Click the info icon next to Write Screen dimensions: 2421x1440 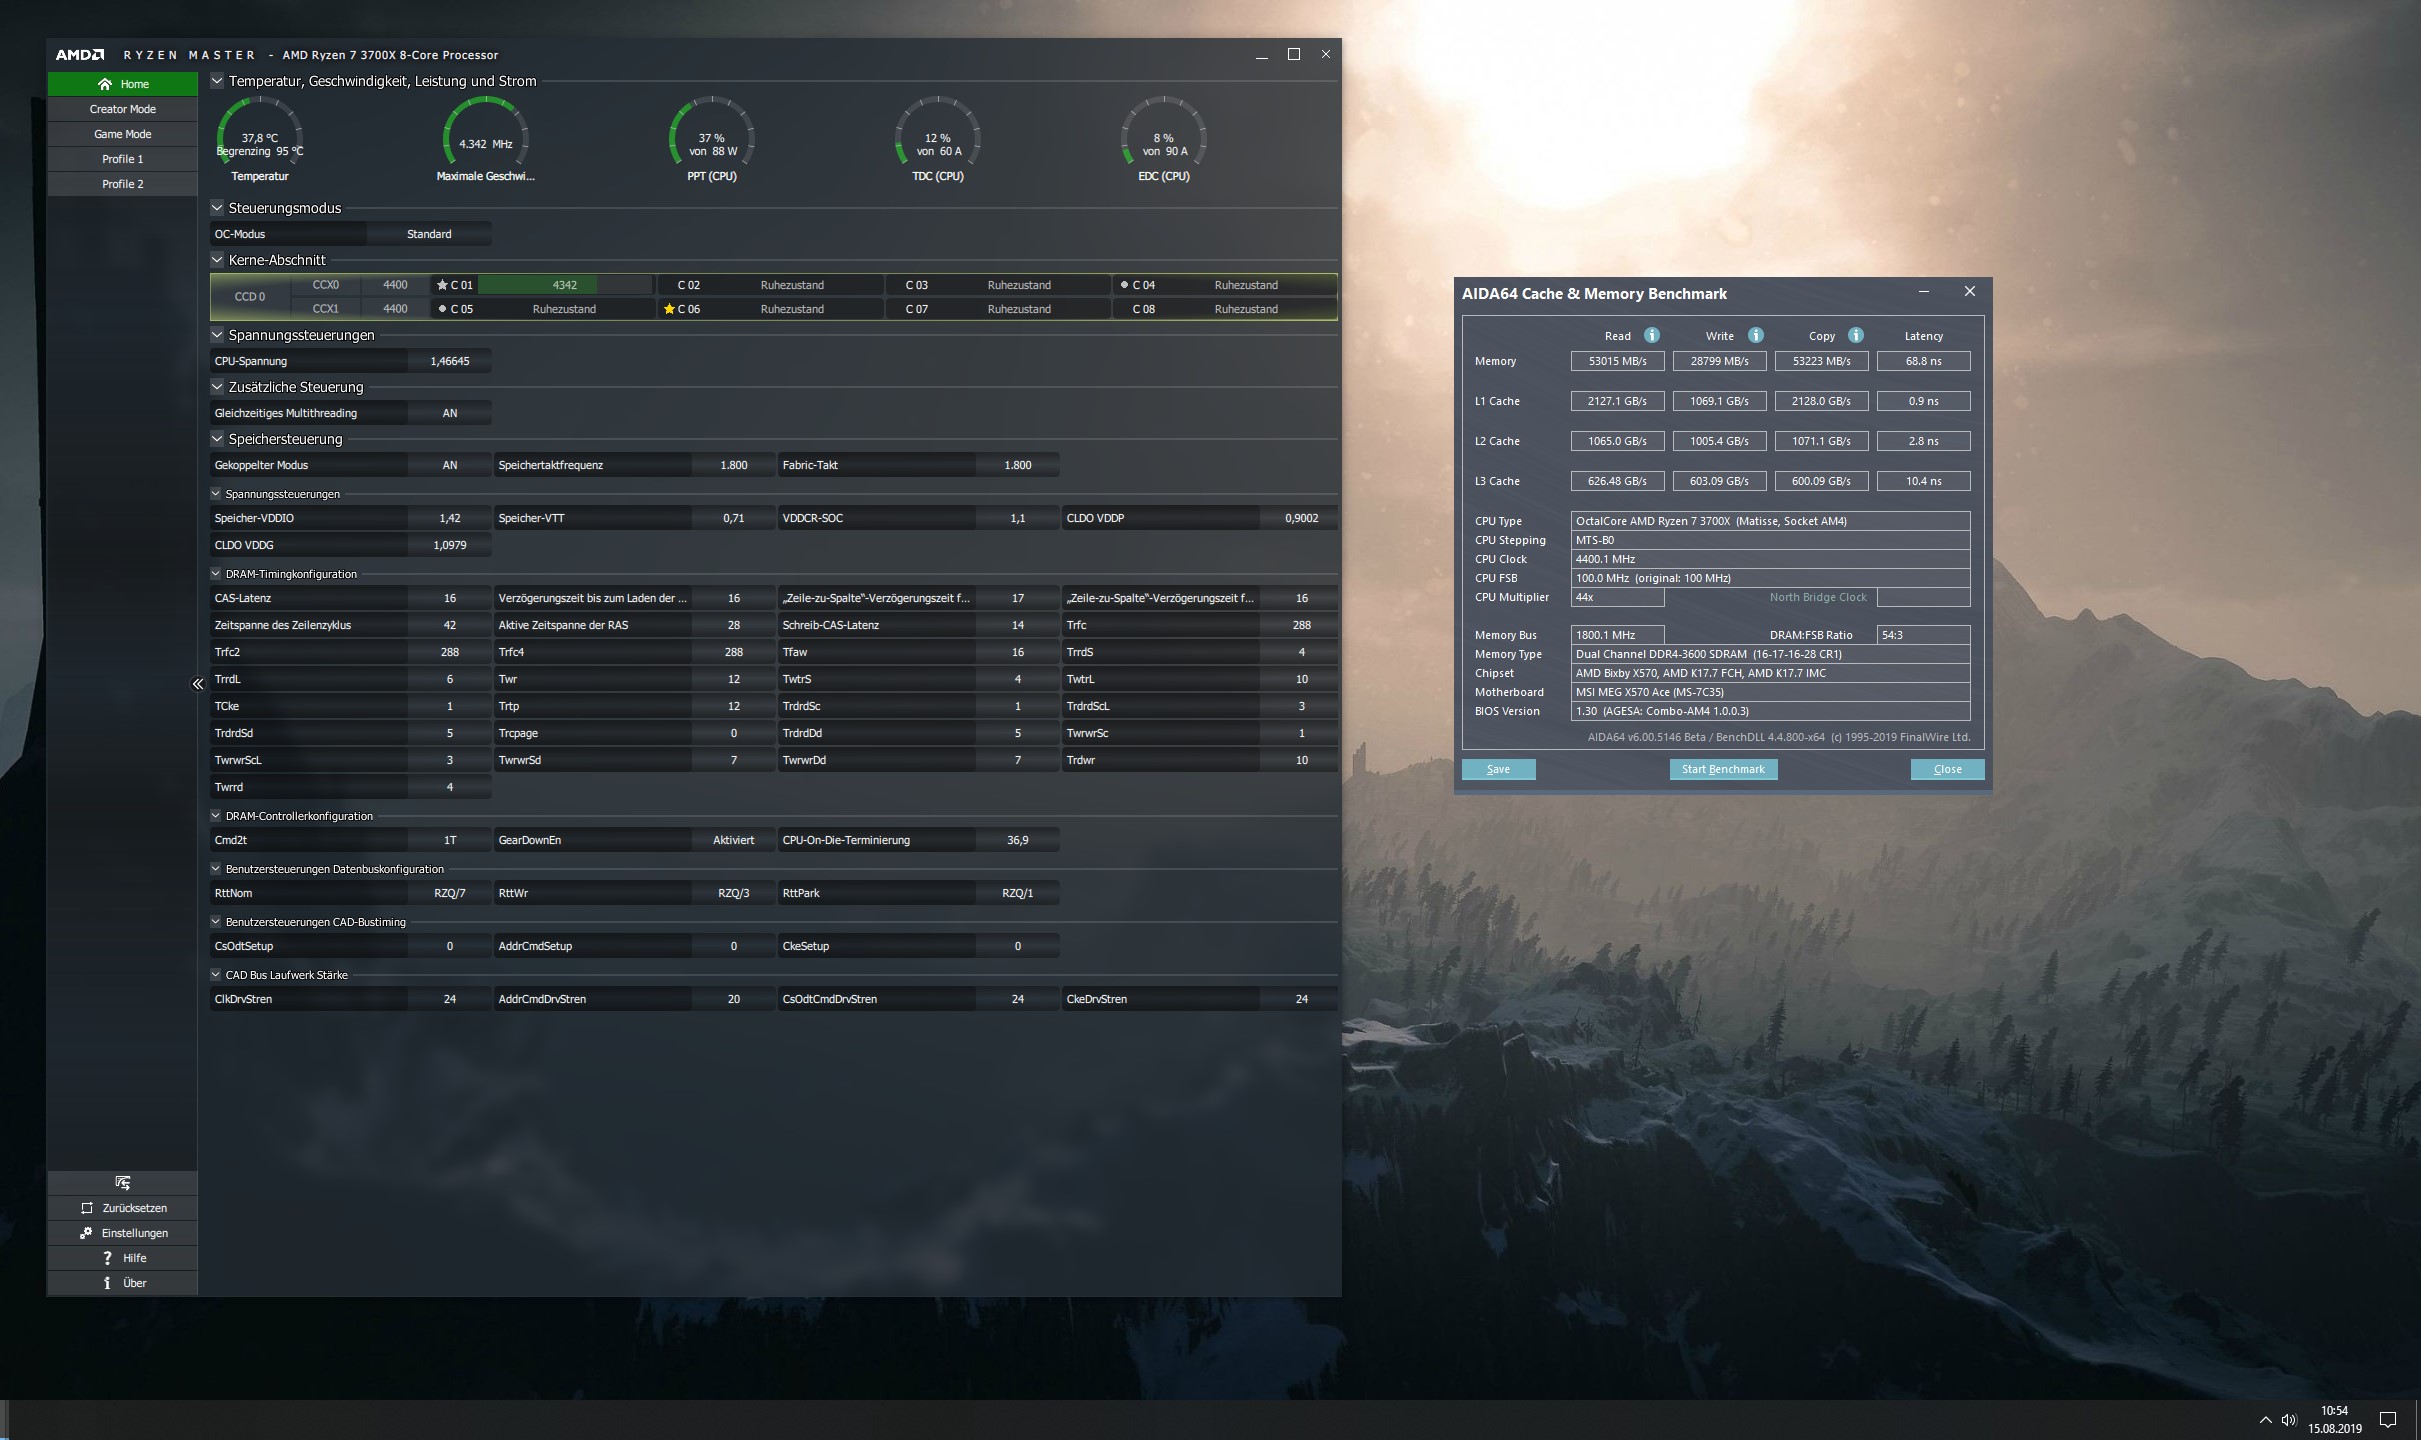[1756, 336]
